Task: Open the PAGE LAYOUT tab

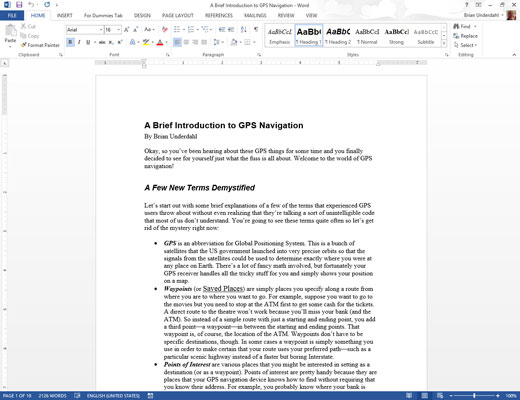Action: (178, 15)
